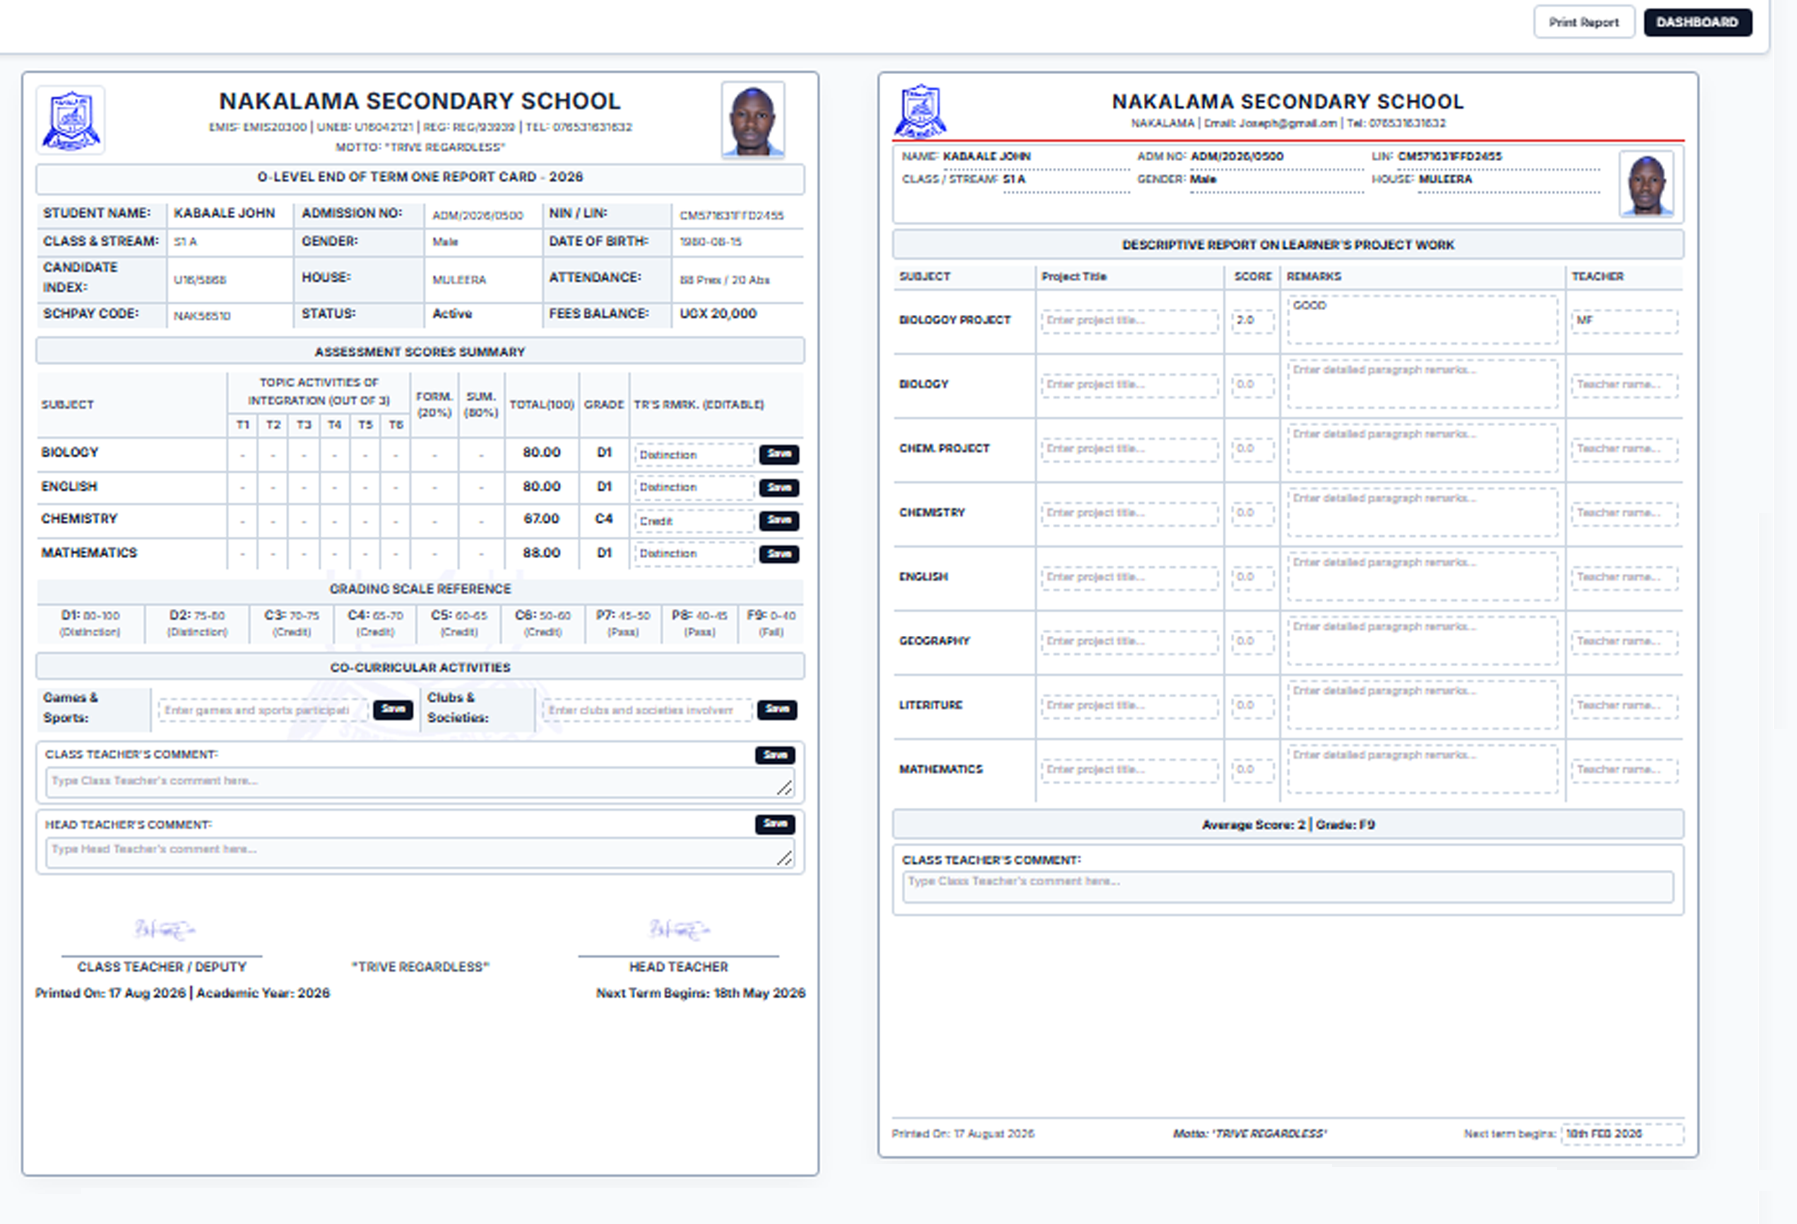Focus the games and sports participation field

click(262, 710)
